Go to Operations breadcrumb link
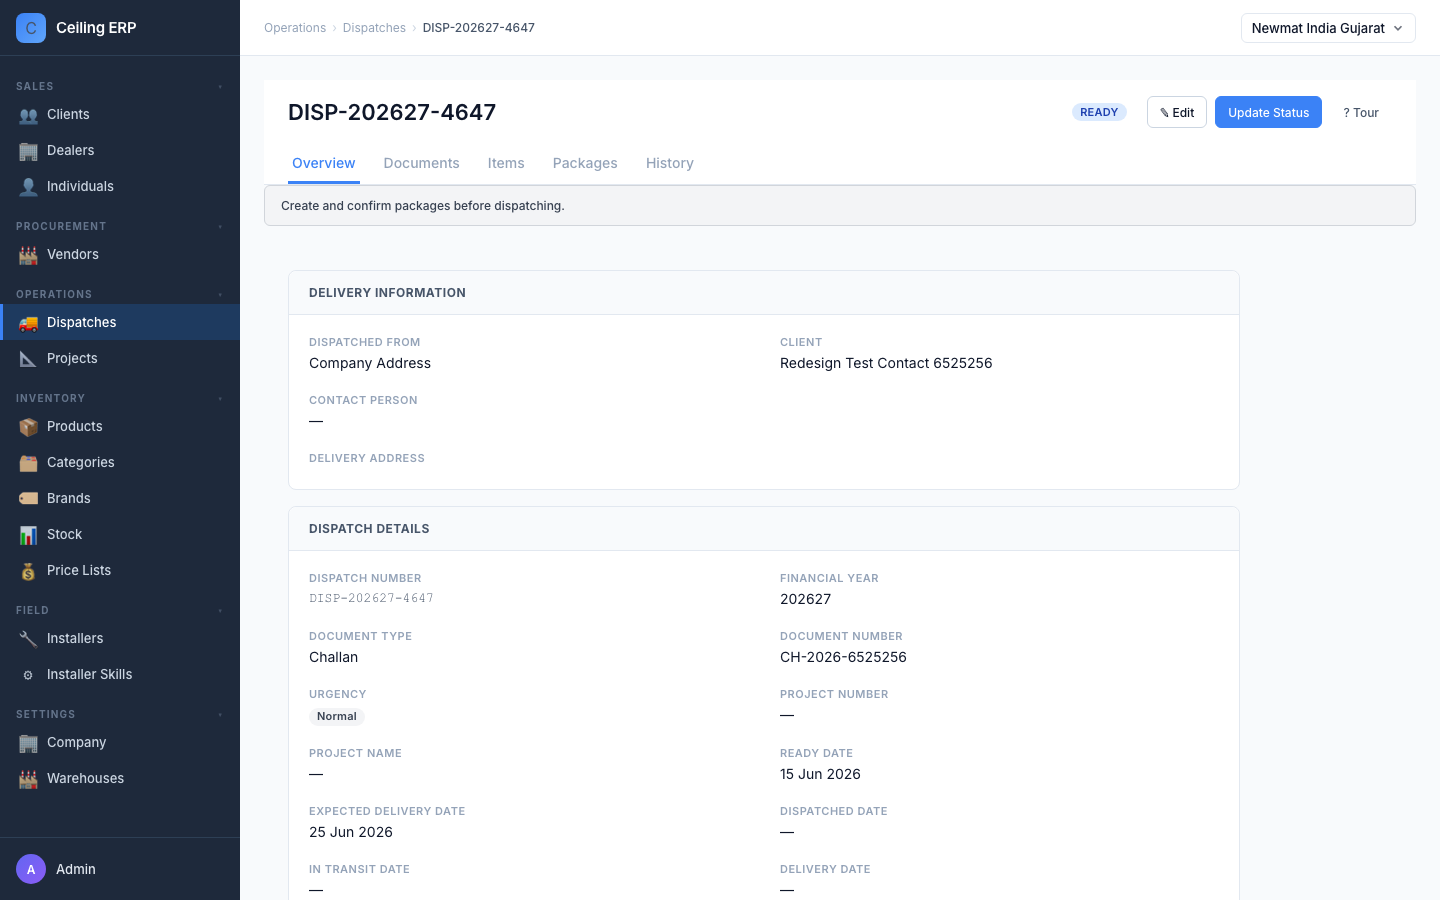The height and width of the screenshot is (900, 1440). 295,28
